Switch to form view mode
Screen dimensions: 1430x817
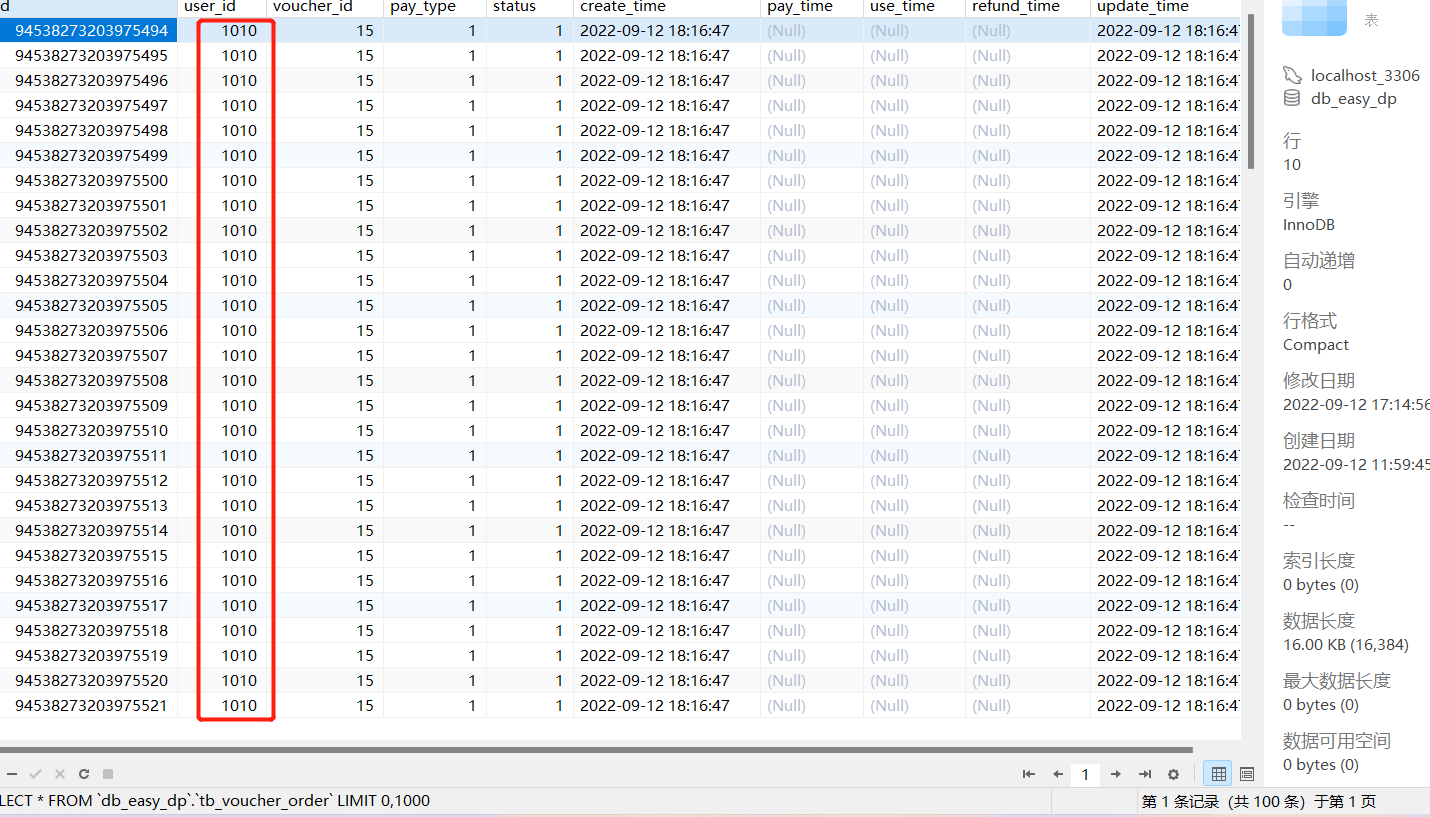[x=1247, y=774]
